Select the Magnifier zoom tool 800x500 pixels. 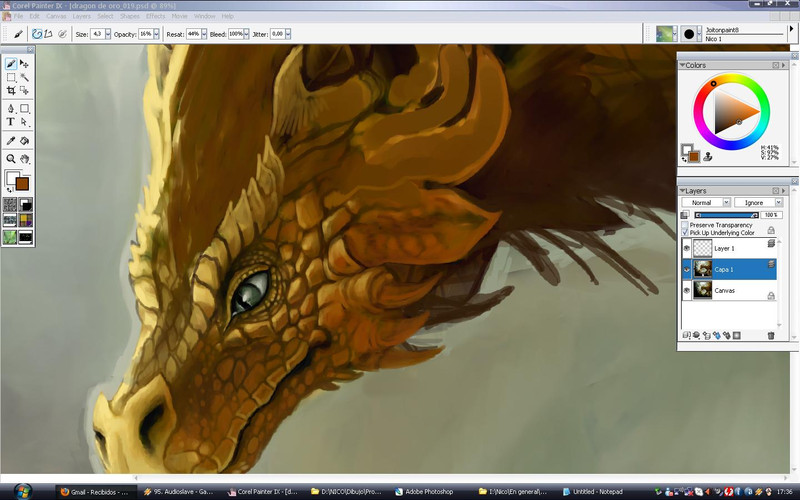tap(11, 159)
